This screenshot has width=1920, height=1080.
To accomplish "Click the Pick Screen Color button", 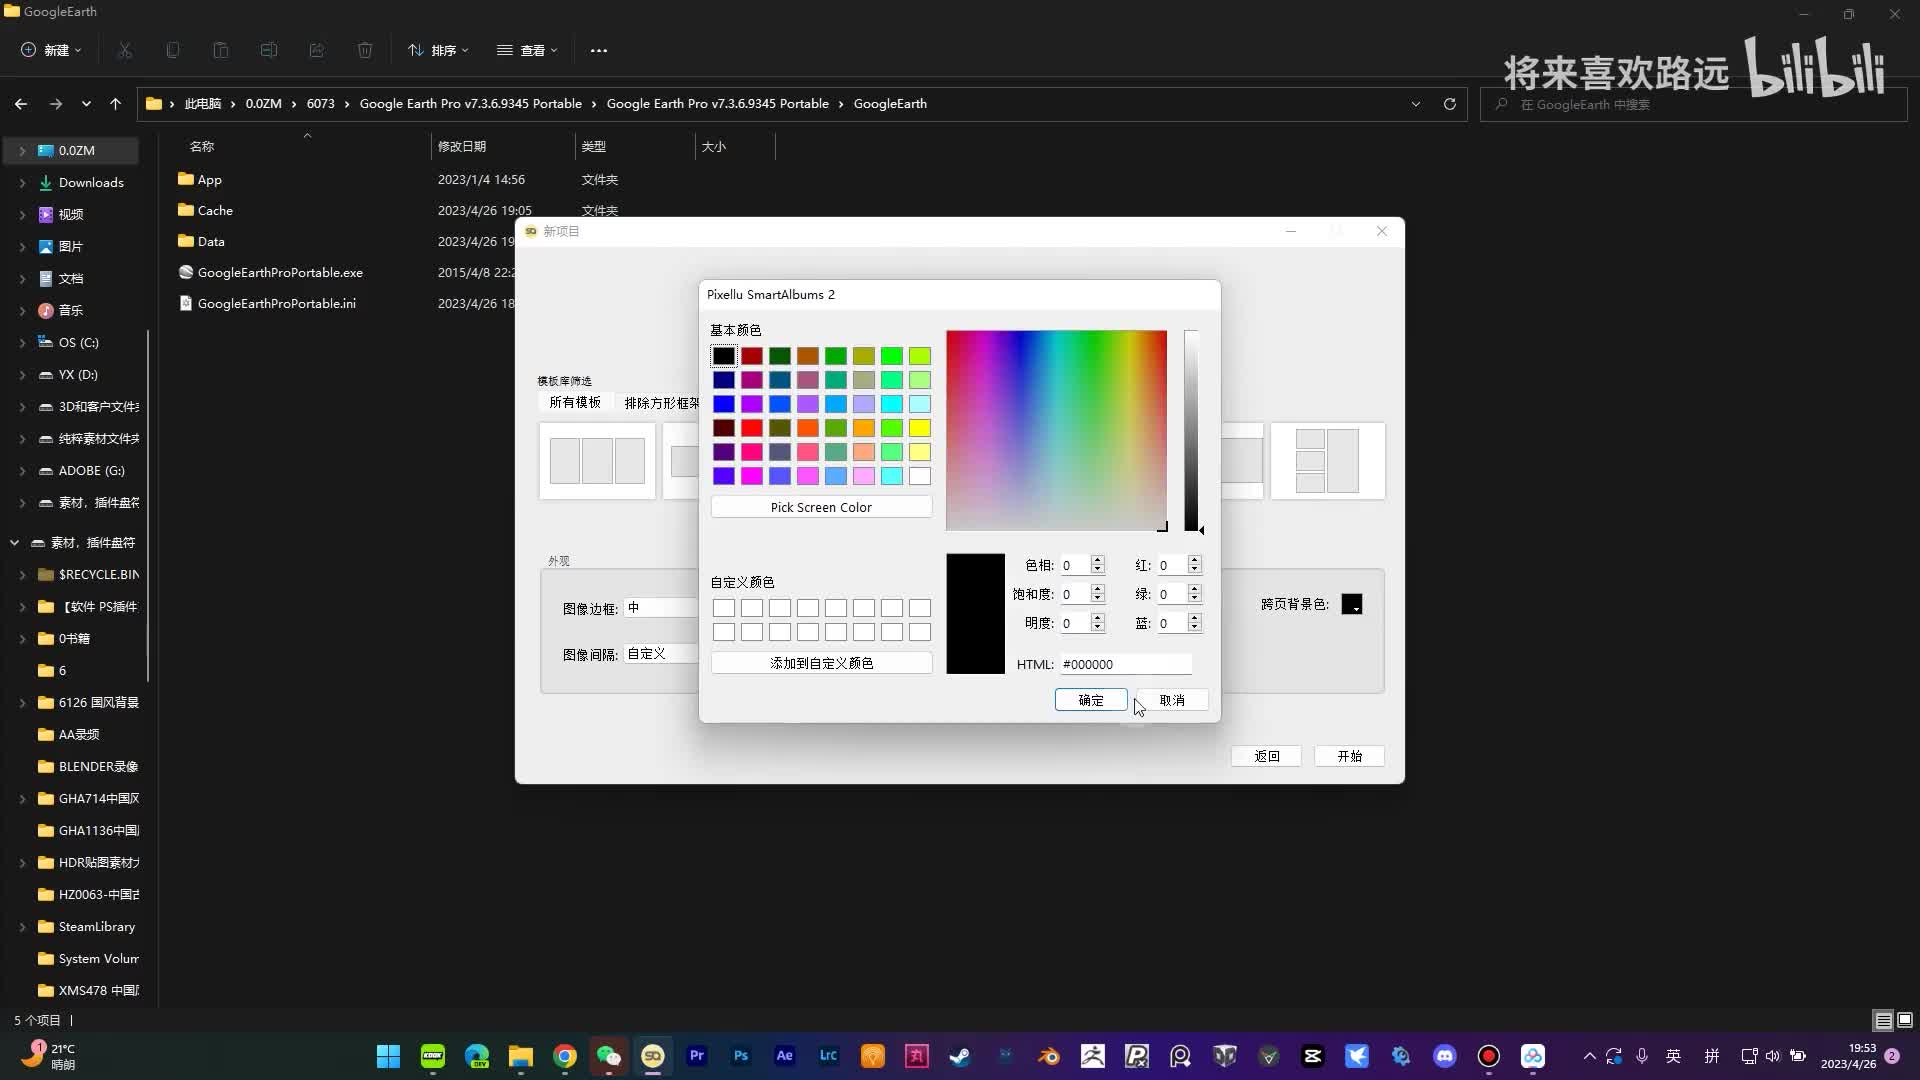I will 821,507.
